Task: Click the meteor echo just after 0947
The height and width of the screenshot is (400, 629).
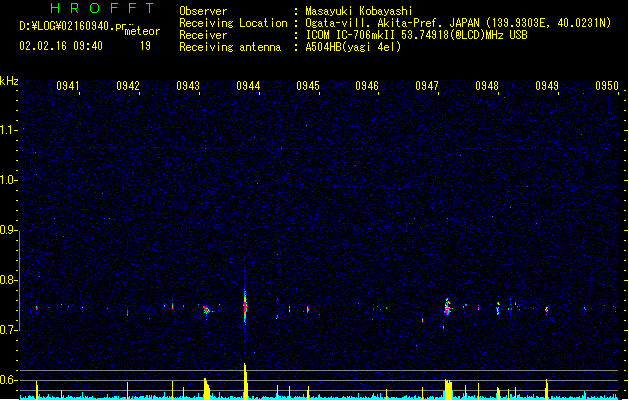Action: [447, 308]
